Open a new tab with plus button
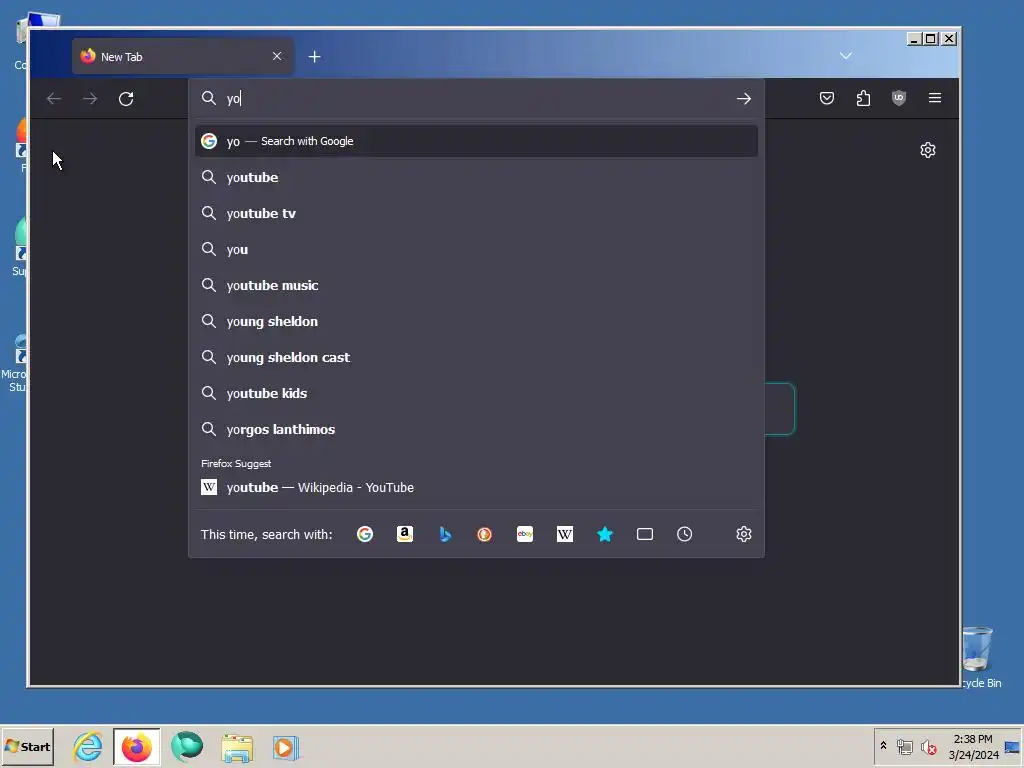Image resolution: width=1024 pixels, height=768 pixels. 315,57
